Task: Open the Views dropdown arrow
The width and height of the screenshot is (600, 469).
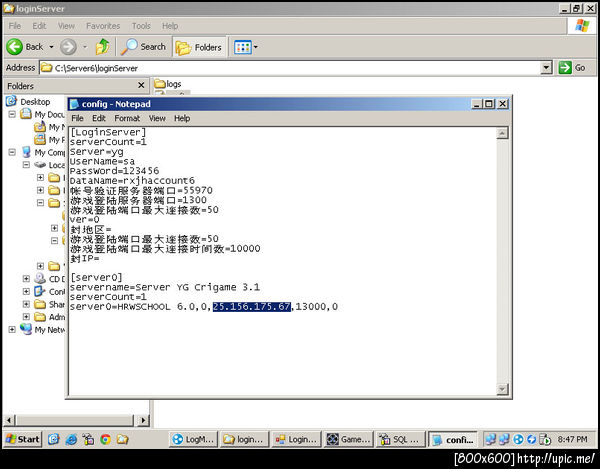Action: pyautogui.click(x=256, y=47)
